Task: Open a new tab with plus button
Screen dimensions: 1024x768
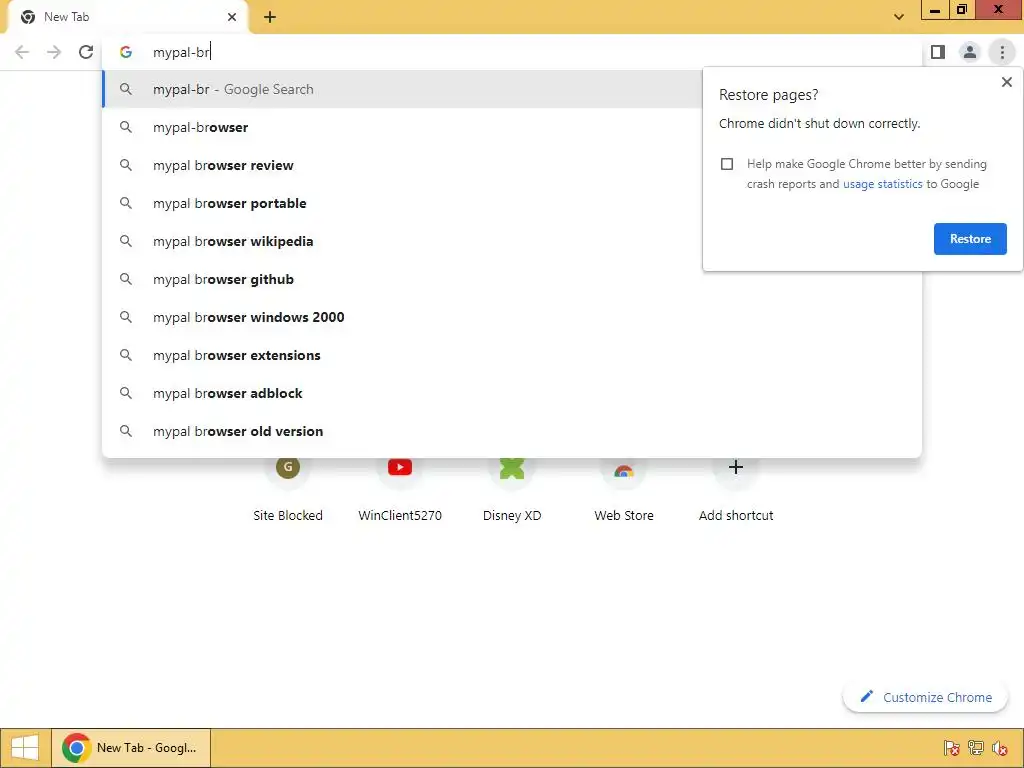Action: [x=270, y=17]
